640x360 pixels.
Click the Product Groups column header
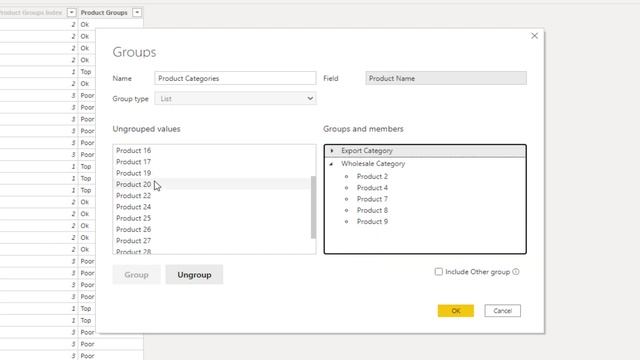pyautogui.click(x=104, y=13)
